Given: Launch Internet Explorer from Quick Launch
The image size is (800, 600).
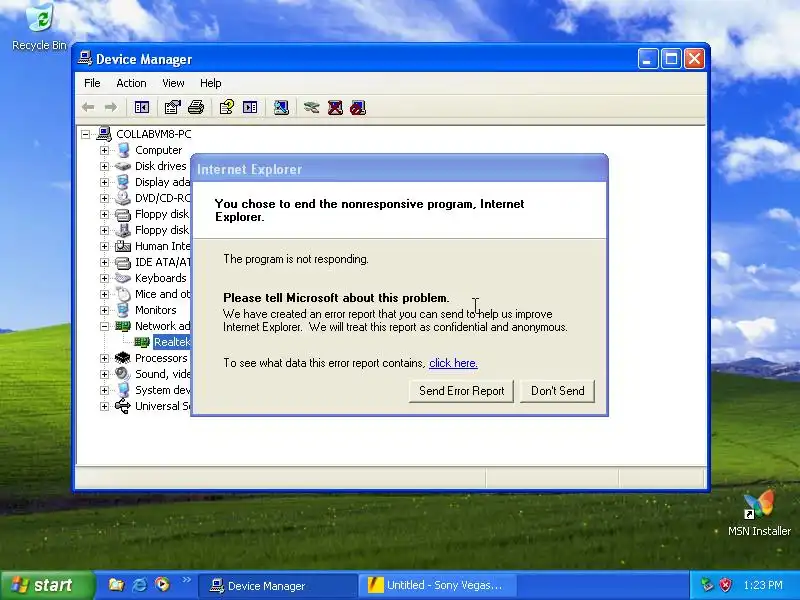Looking at the screenshot, I should point(139,585).
